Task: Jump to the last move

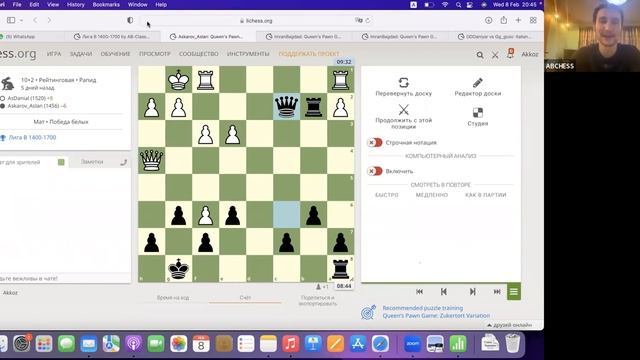Action: pyautogui.click(x=497, y=291)
